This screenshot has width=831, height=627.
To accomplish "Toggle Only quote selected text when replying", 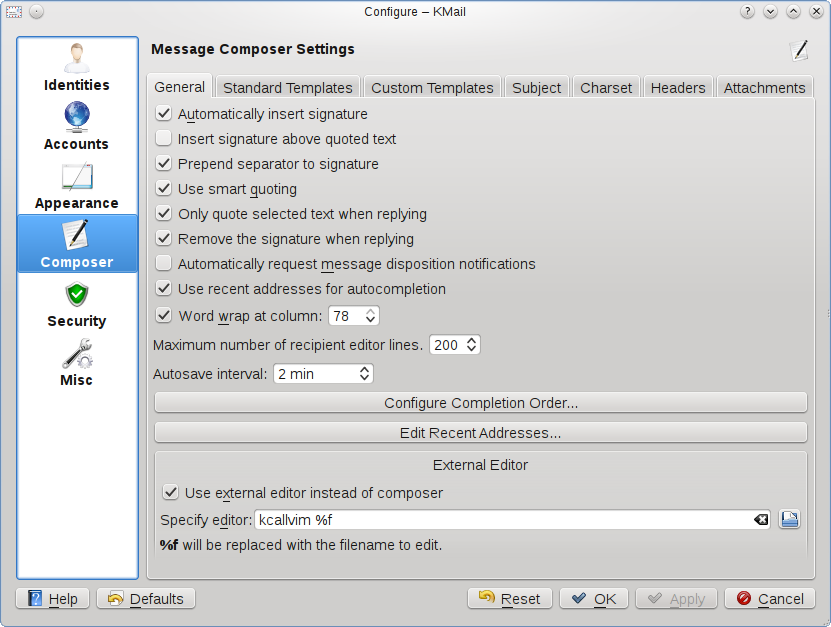I will click(x=164, y=214).
